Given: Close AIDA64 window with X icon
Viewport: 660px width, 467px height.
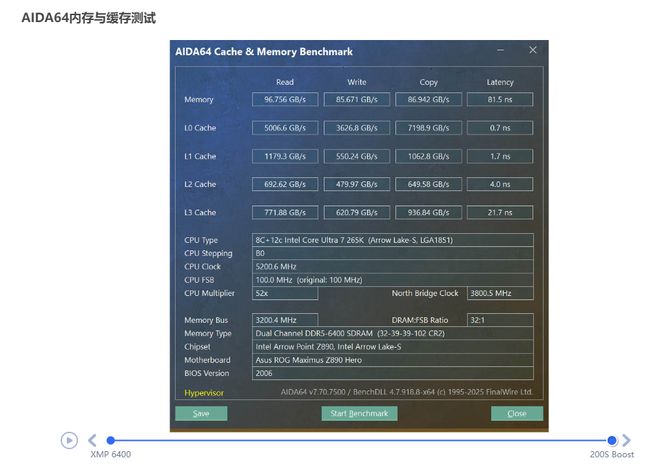Looking at the screenshot, I should pos(533,50).
